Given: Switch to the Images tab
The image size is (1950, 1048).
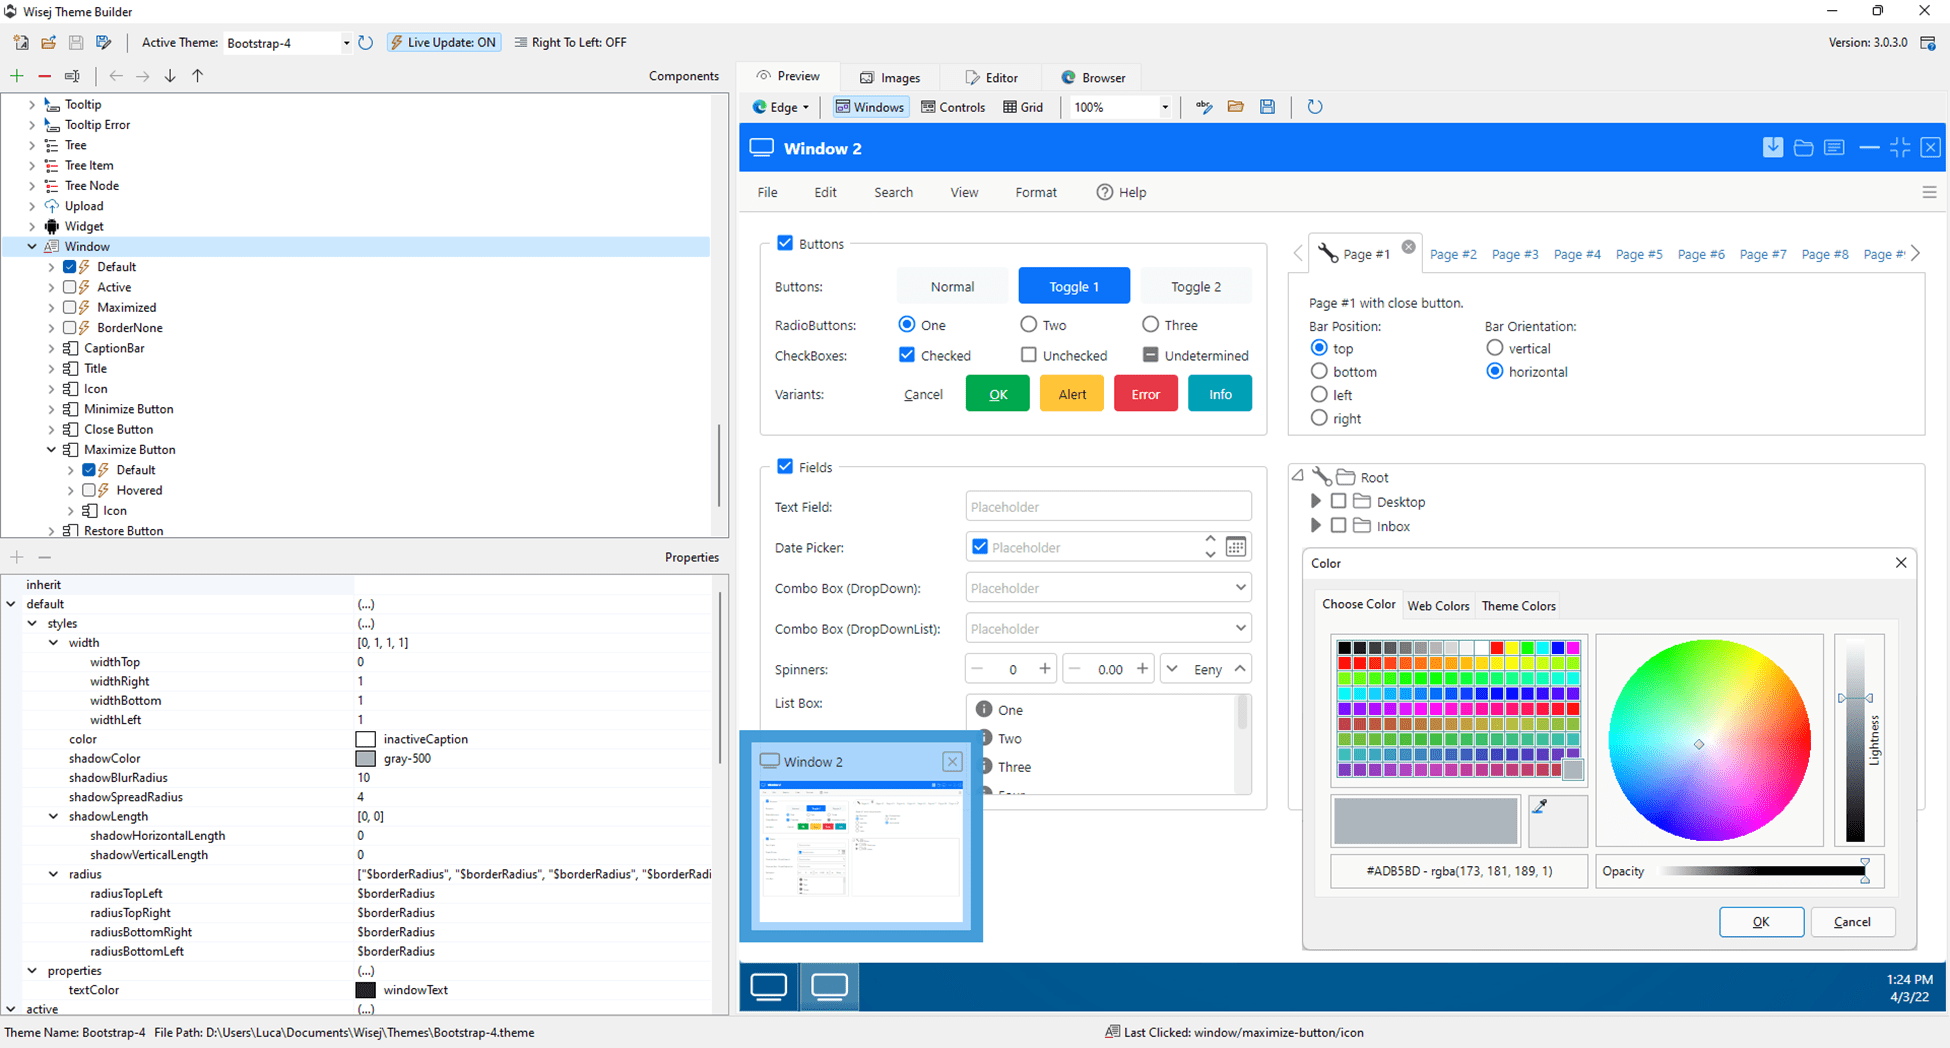Looking at the screenshot, I should [890, 78].
